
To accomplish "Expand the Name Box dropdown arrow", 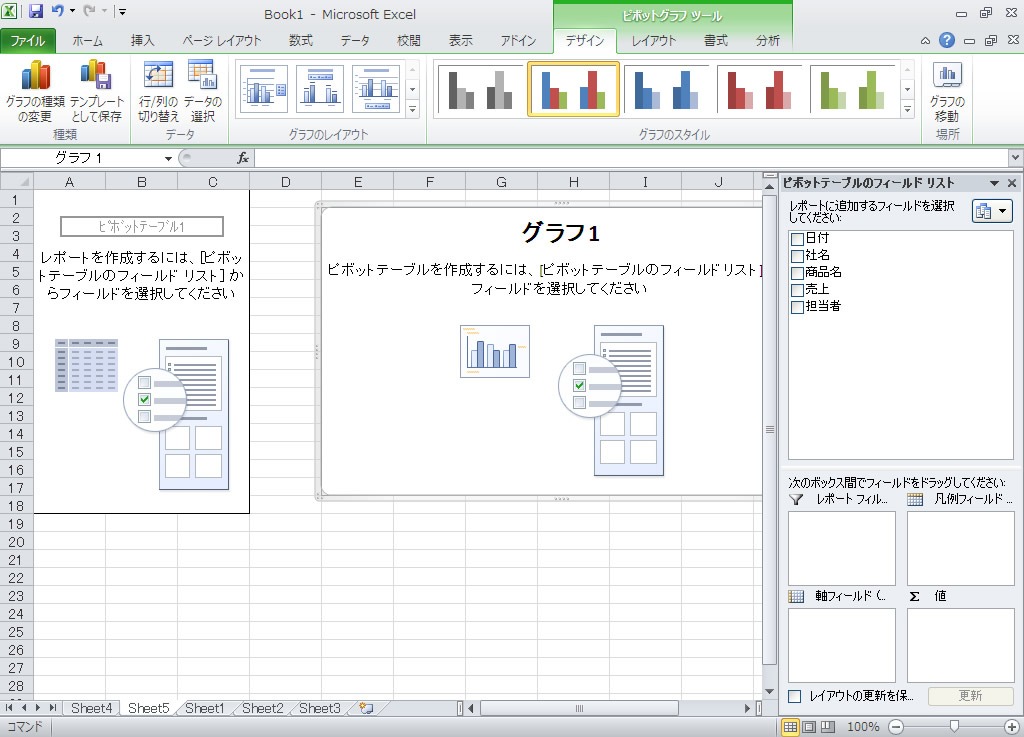I will (x=168, y=158).
